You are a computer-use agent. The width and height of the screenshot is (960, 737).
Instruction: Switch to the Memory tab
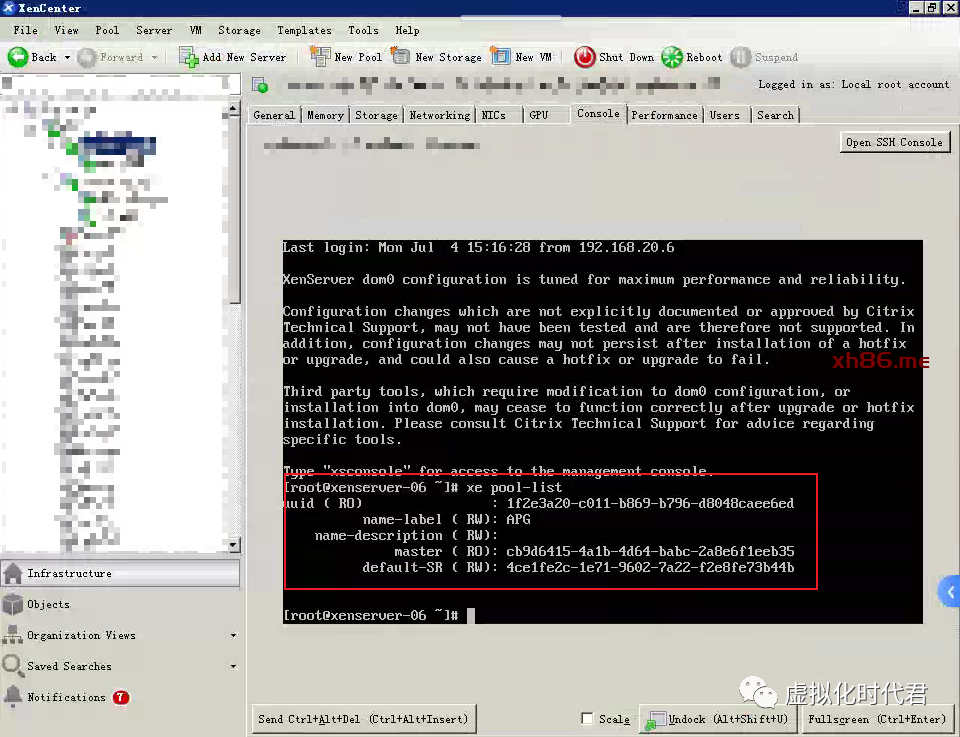(325, 115)
